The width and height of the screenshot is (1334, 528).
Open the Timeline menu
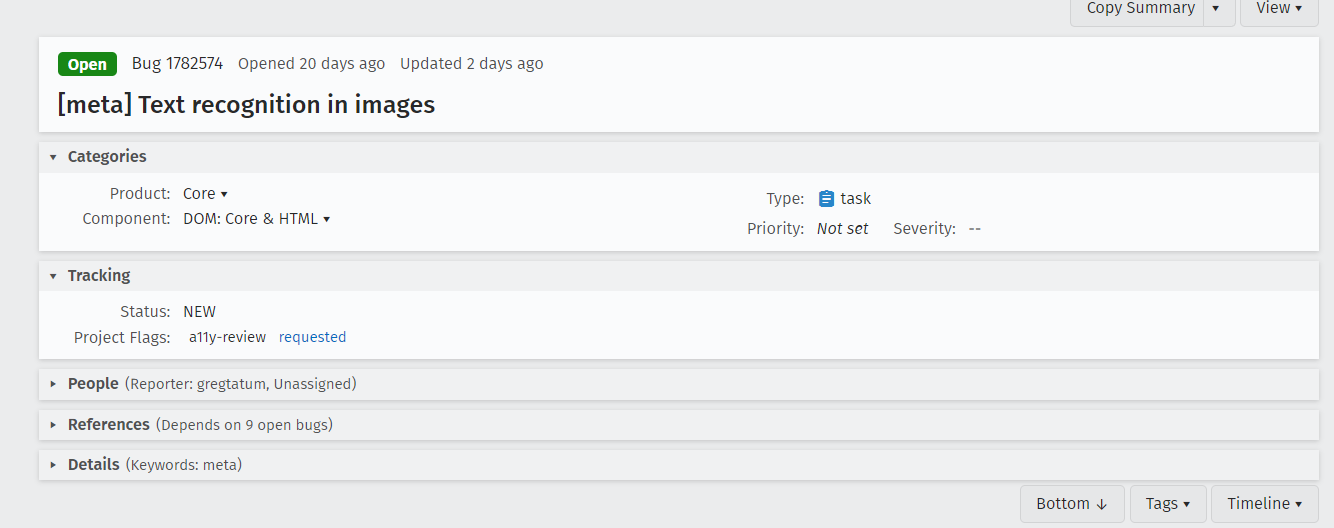click(1264, 504)
